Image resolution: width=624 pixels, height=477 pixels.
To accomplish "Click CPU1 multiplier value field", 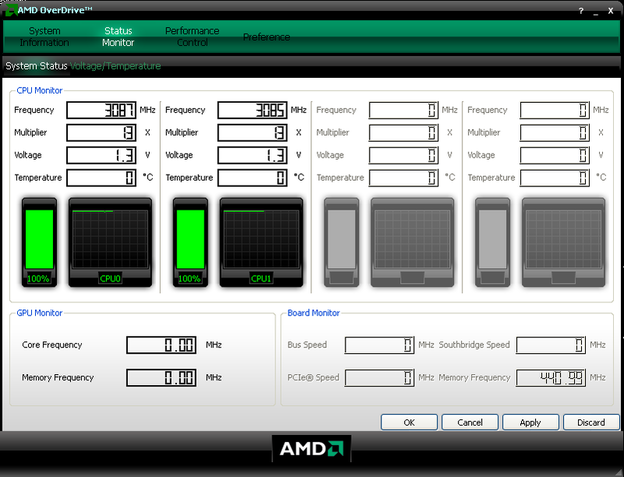I will pos(252,133).
